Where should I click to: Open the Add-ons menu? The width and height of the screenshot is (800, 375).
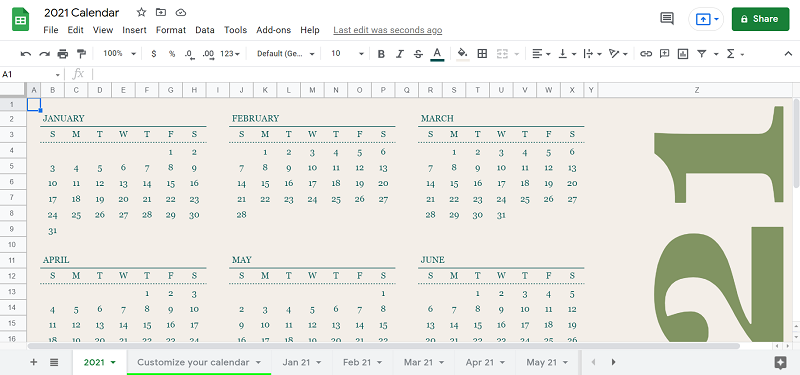point(273,30)
